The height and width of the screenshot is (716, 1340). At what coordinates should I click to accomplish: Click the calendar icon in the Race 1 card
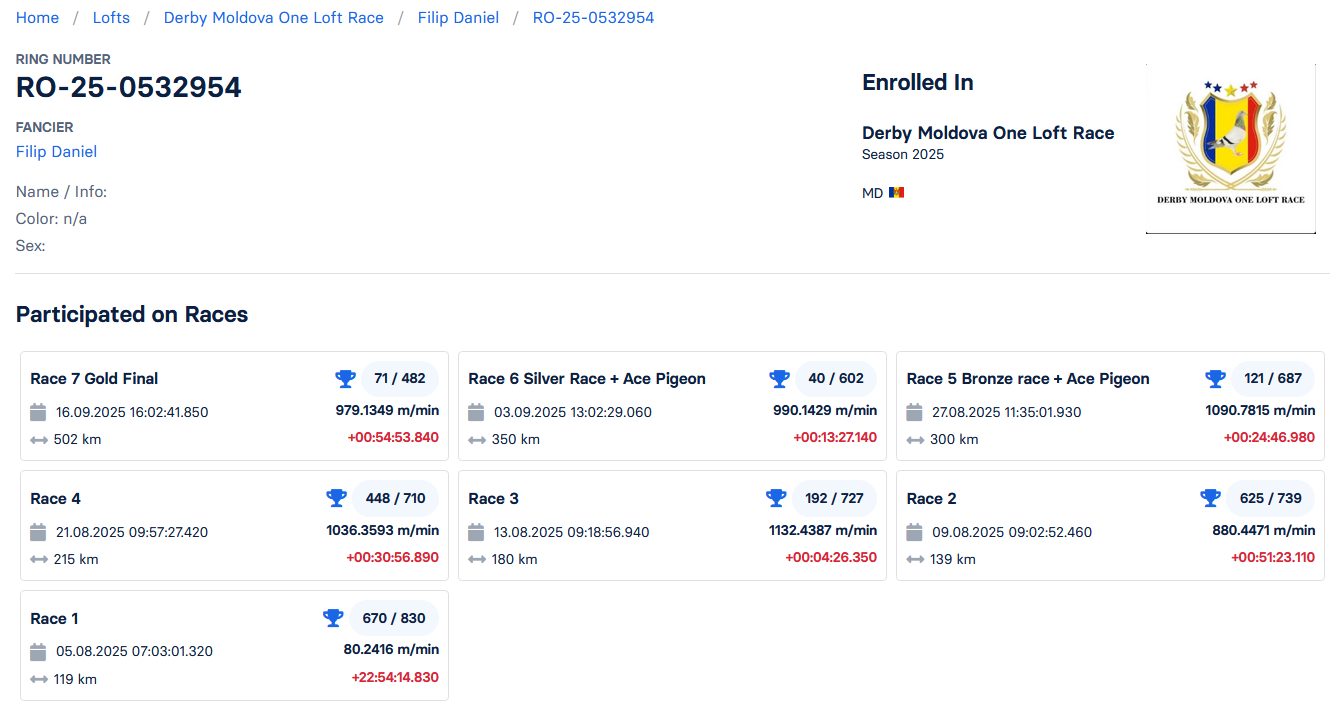tap(39, 652)
